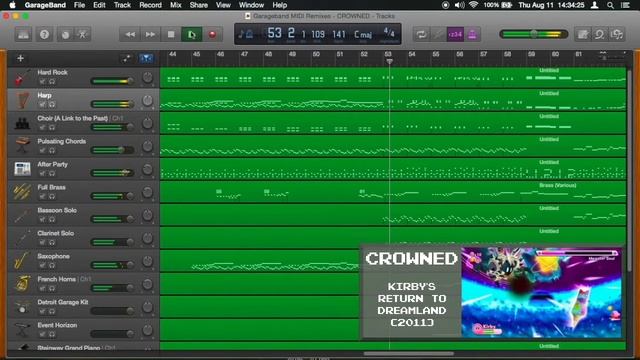
Task: Open the Track menu
Action: (122, 5)
